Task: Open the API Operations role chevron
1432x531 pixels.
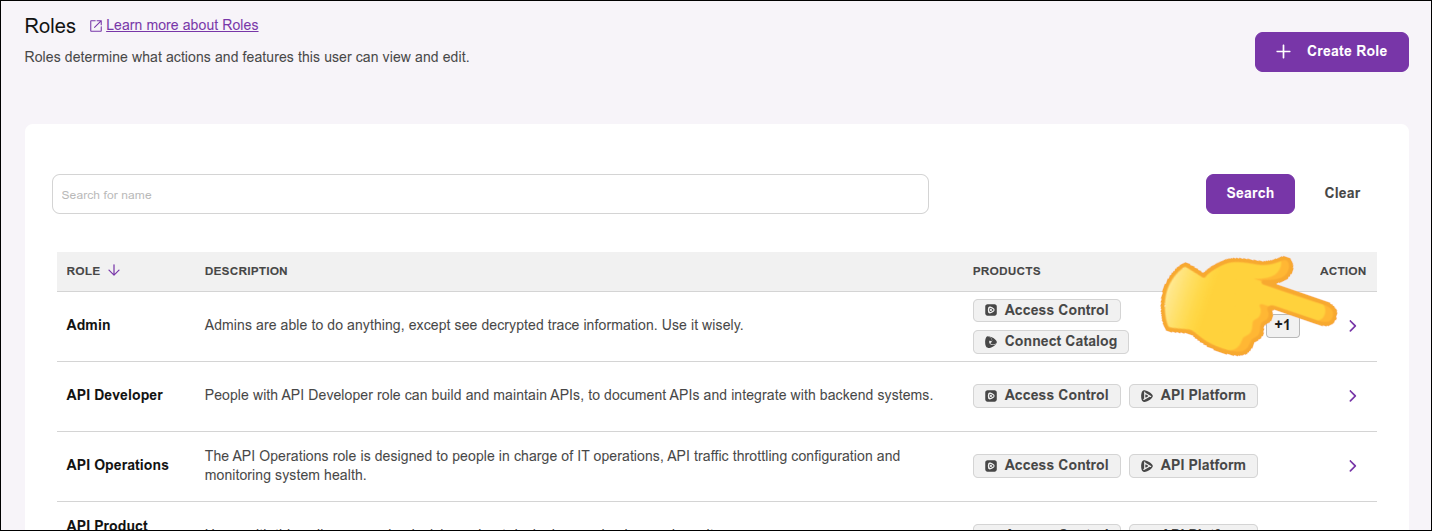Action: [1353, 466]
